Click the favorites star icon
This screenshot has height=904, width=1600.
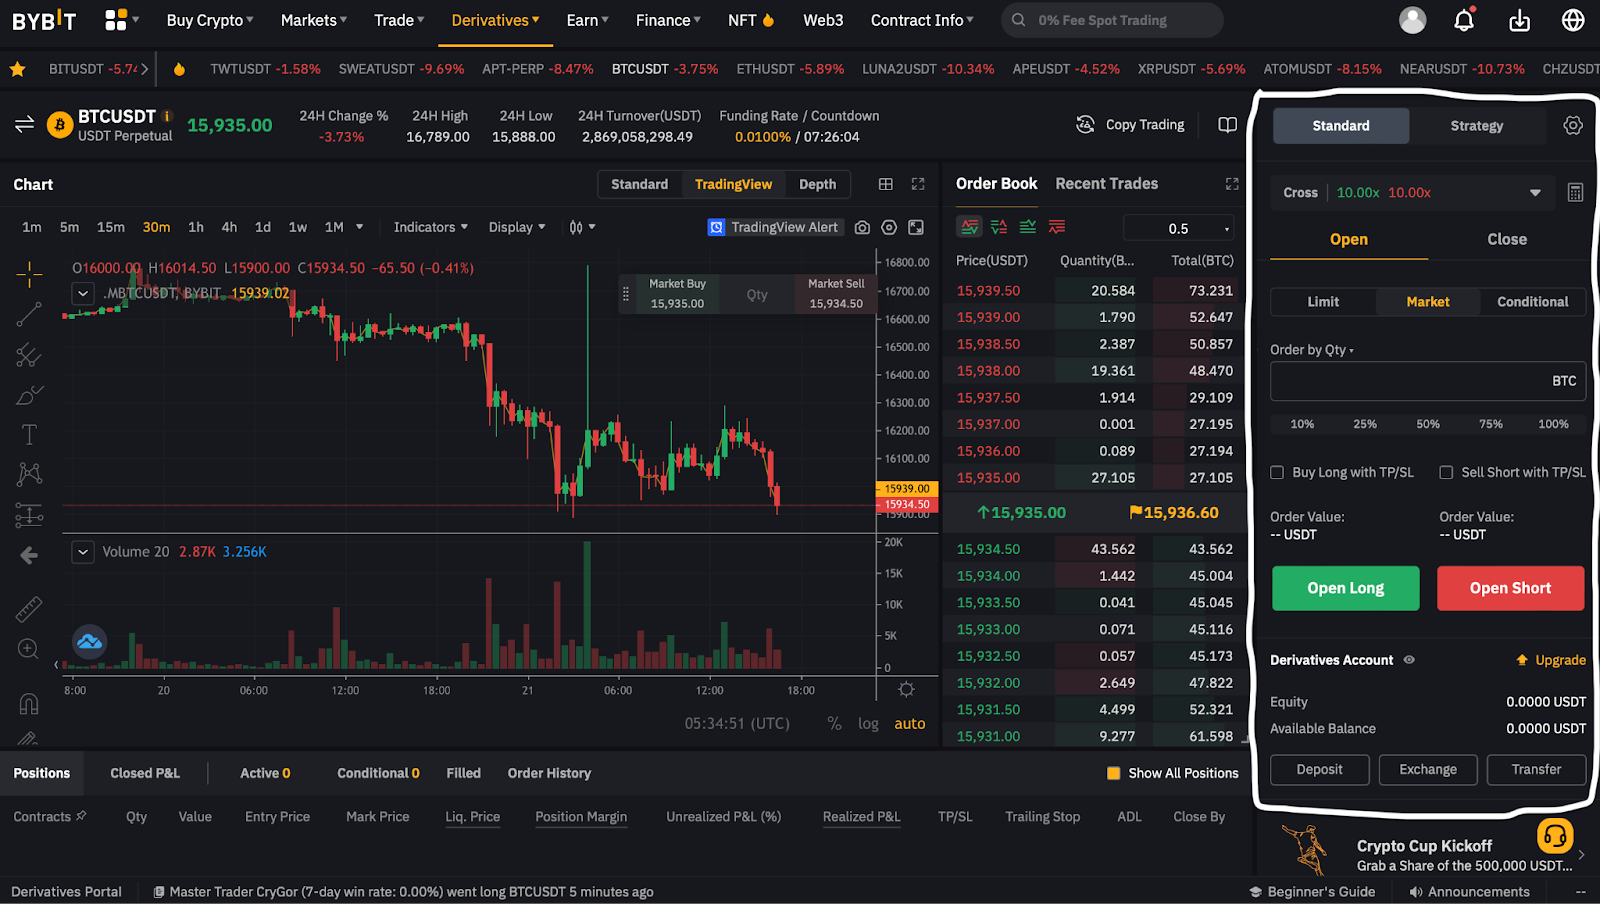(x=18, y=69)
